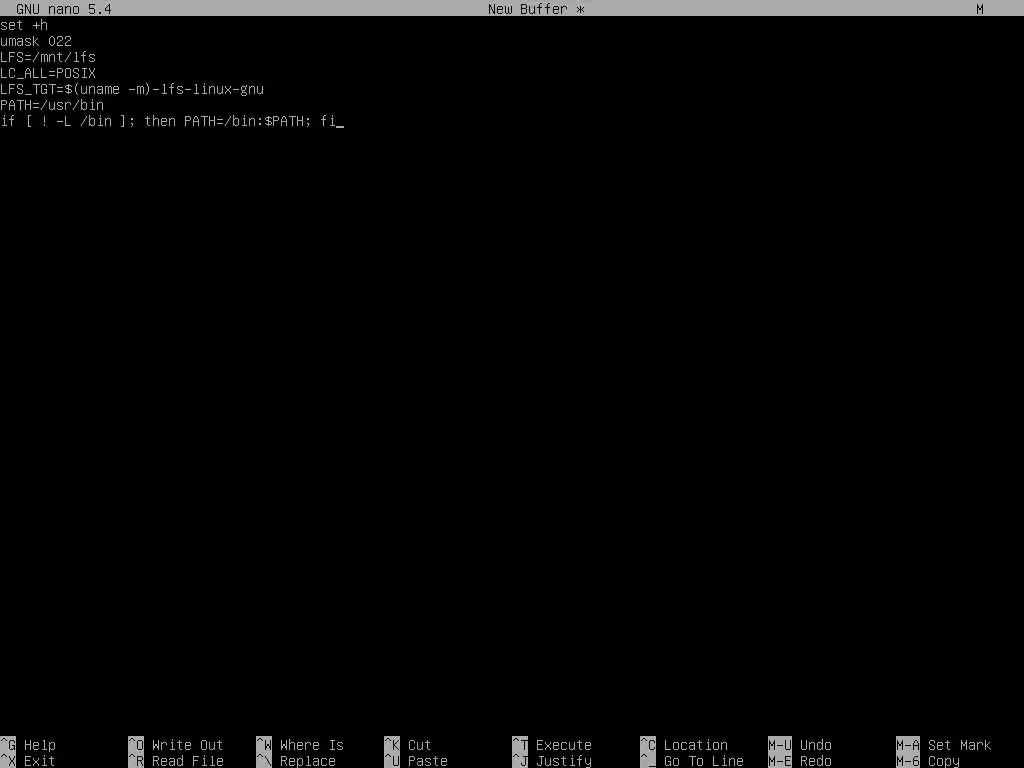Click the ^G Help shortcut
Screen dimensions: 1024x768
tap(28, 745)
